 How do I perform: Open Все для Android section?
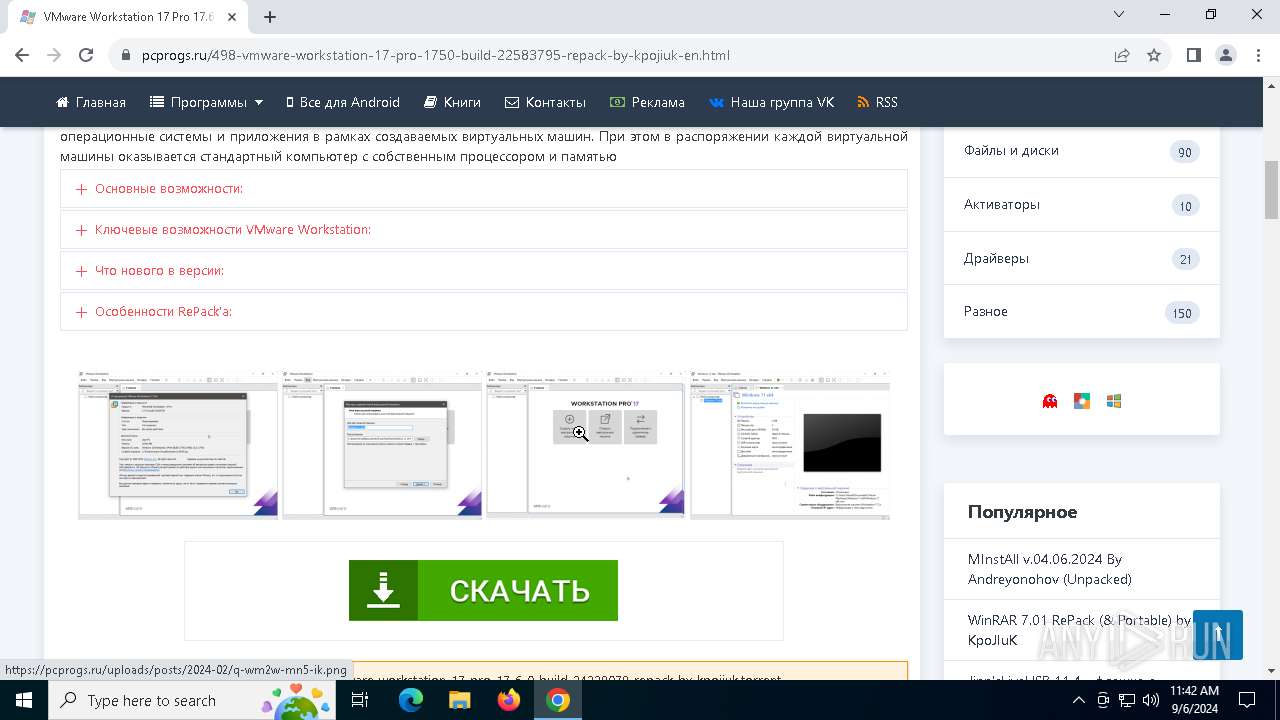342,102
